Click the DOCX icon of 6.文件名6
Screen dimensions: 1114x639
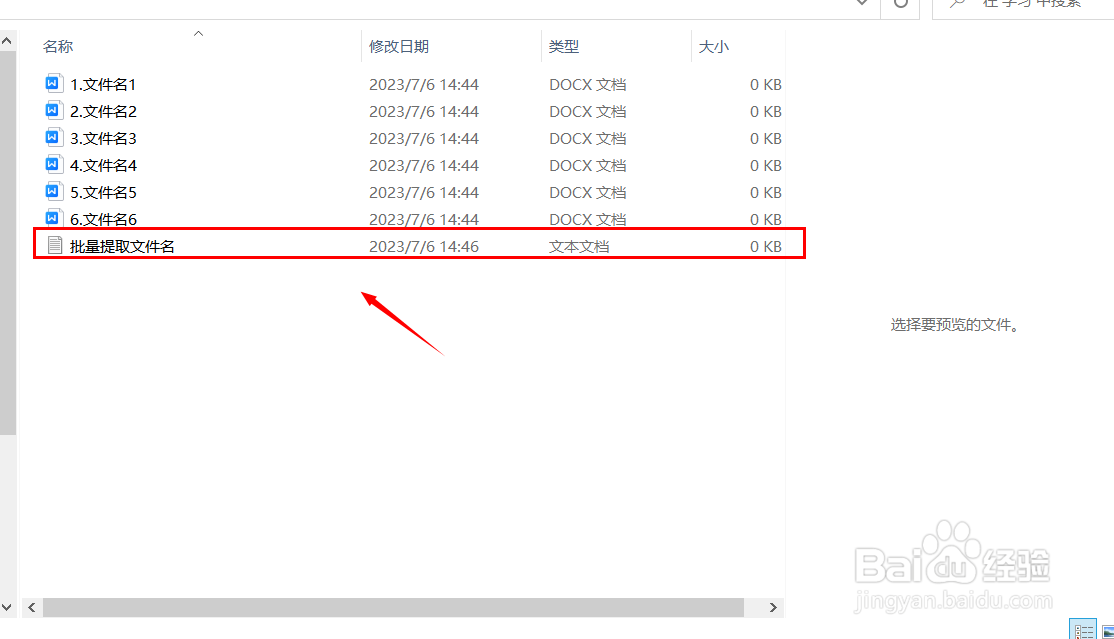point(53,218)
